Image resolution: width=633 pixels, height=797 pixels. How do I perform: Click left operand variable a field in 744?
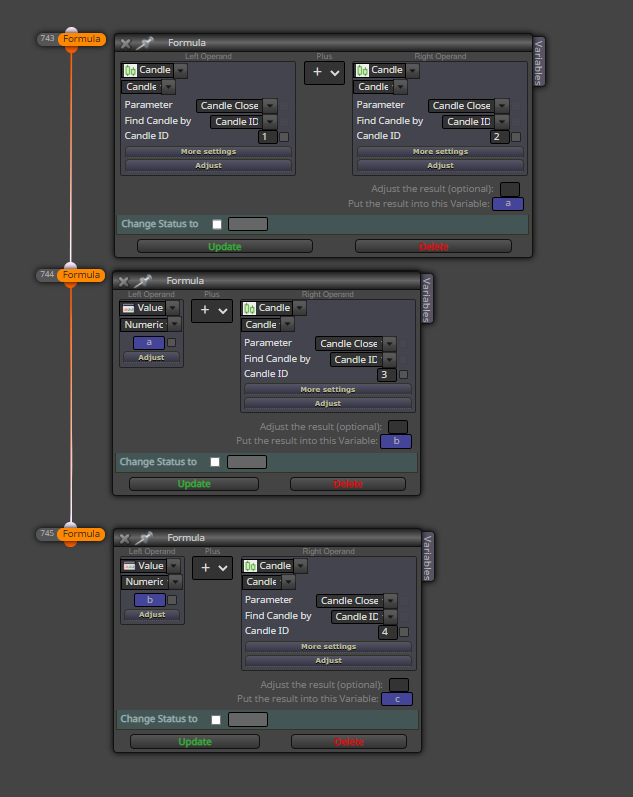click(x=149, y=343)
